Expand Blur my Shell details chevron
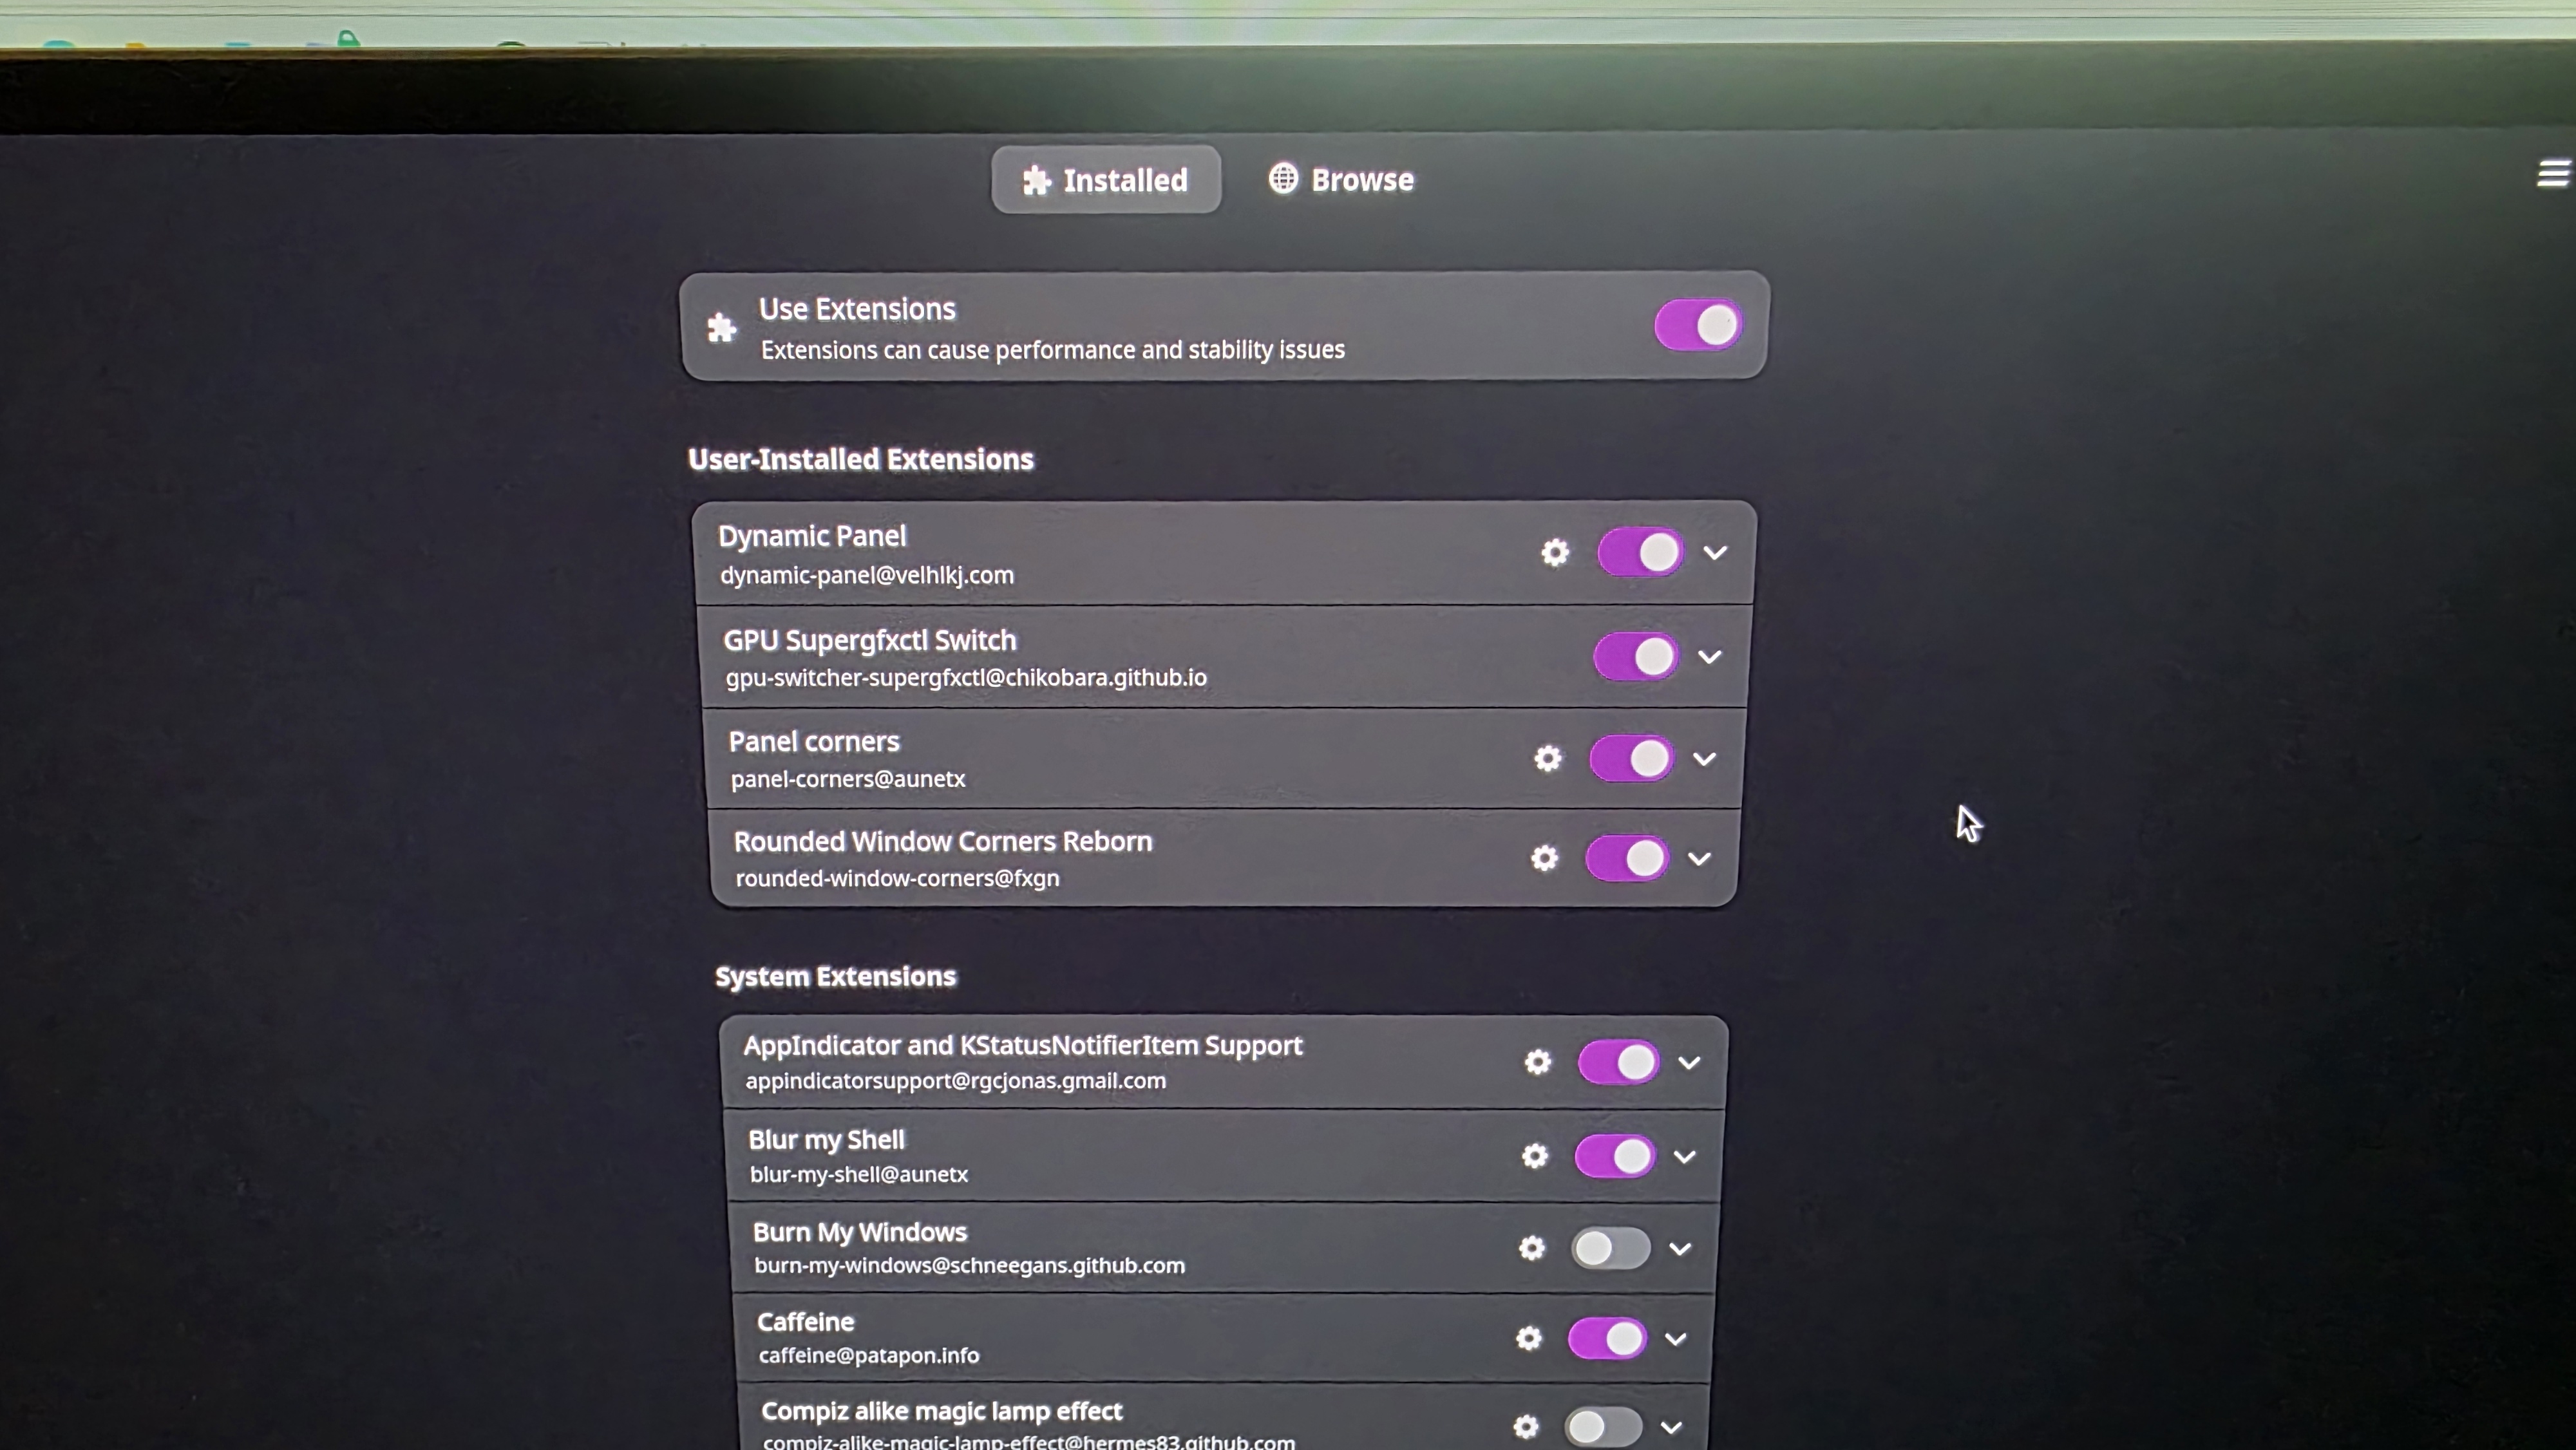The height and width of the screenshot is (1450, 2576). point(1685,1157)
